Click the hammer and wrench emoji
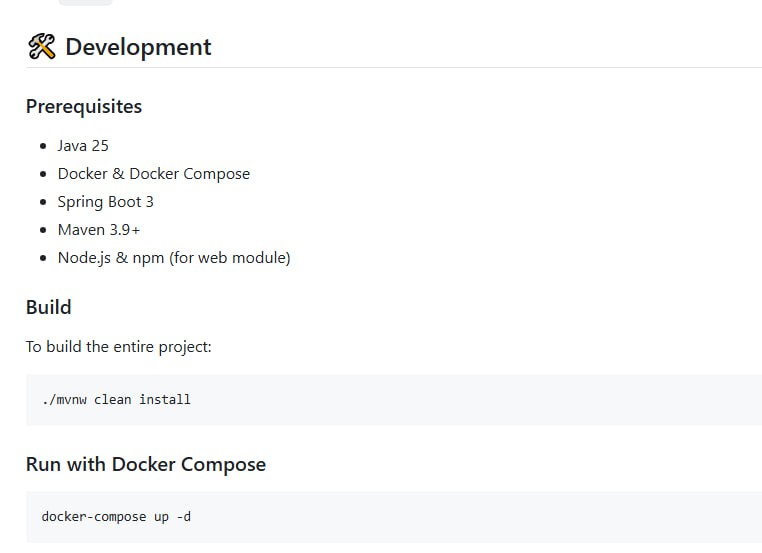Viewport: 762px width, 553px height. pos(41,47)
